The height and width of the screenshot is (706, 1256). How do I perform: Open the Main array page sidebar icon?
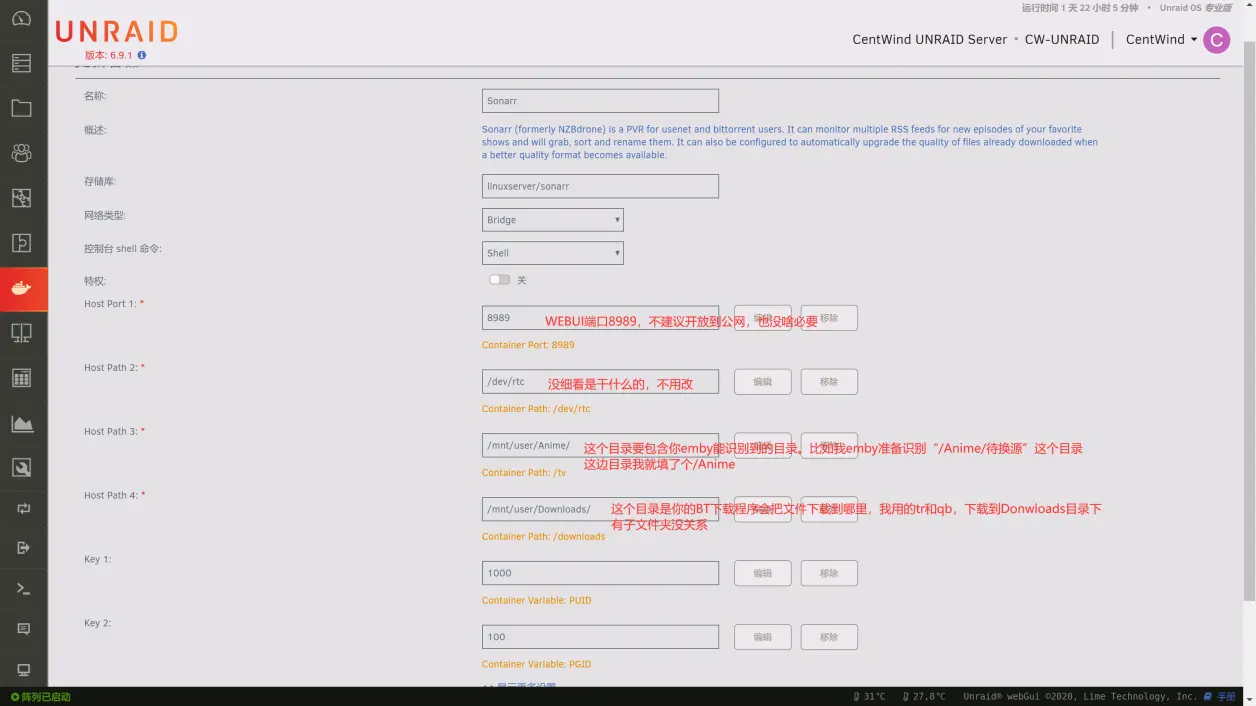point(21,63)
